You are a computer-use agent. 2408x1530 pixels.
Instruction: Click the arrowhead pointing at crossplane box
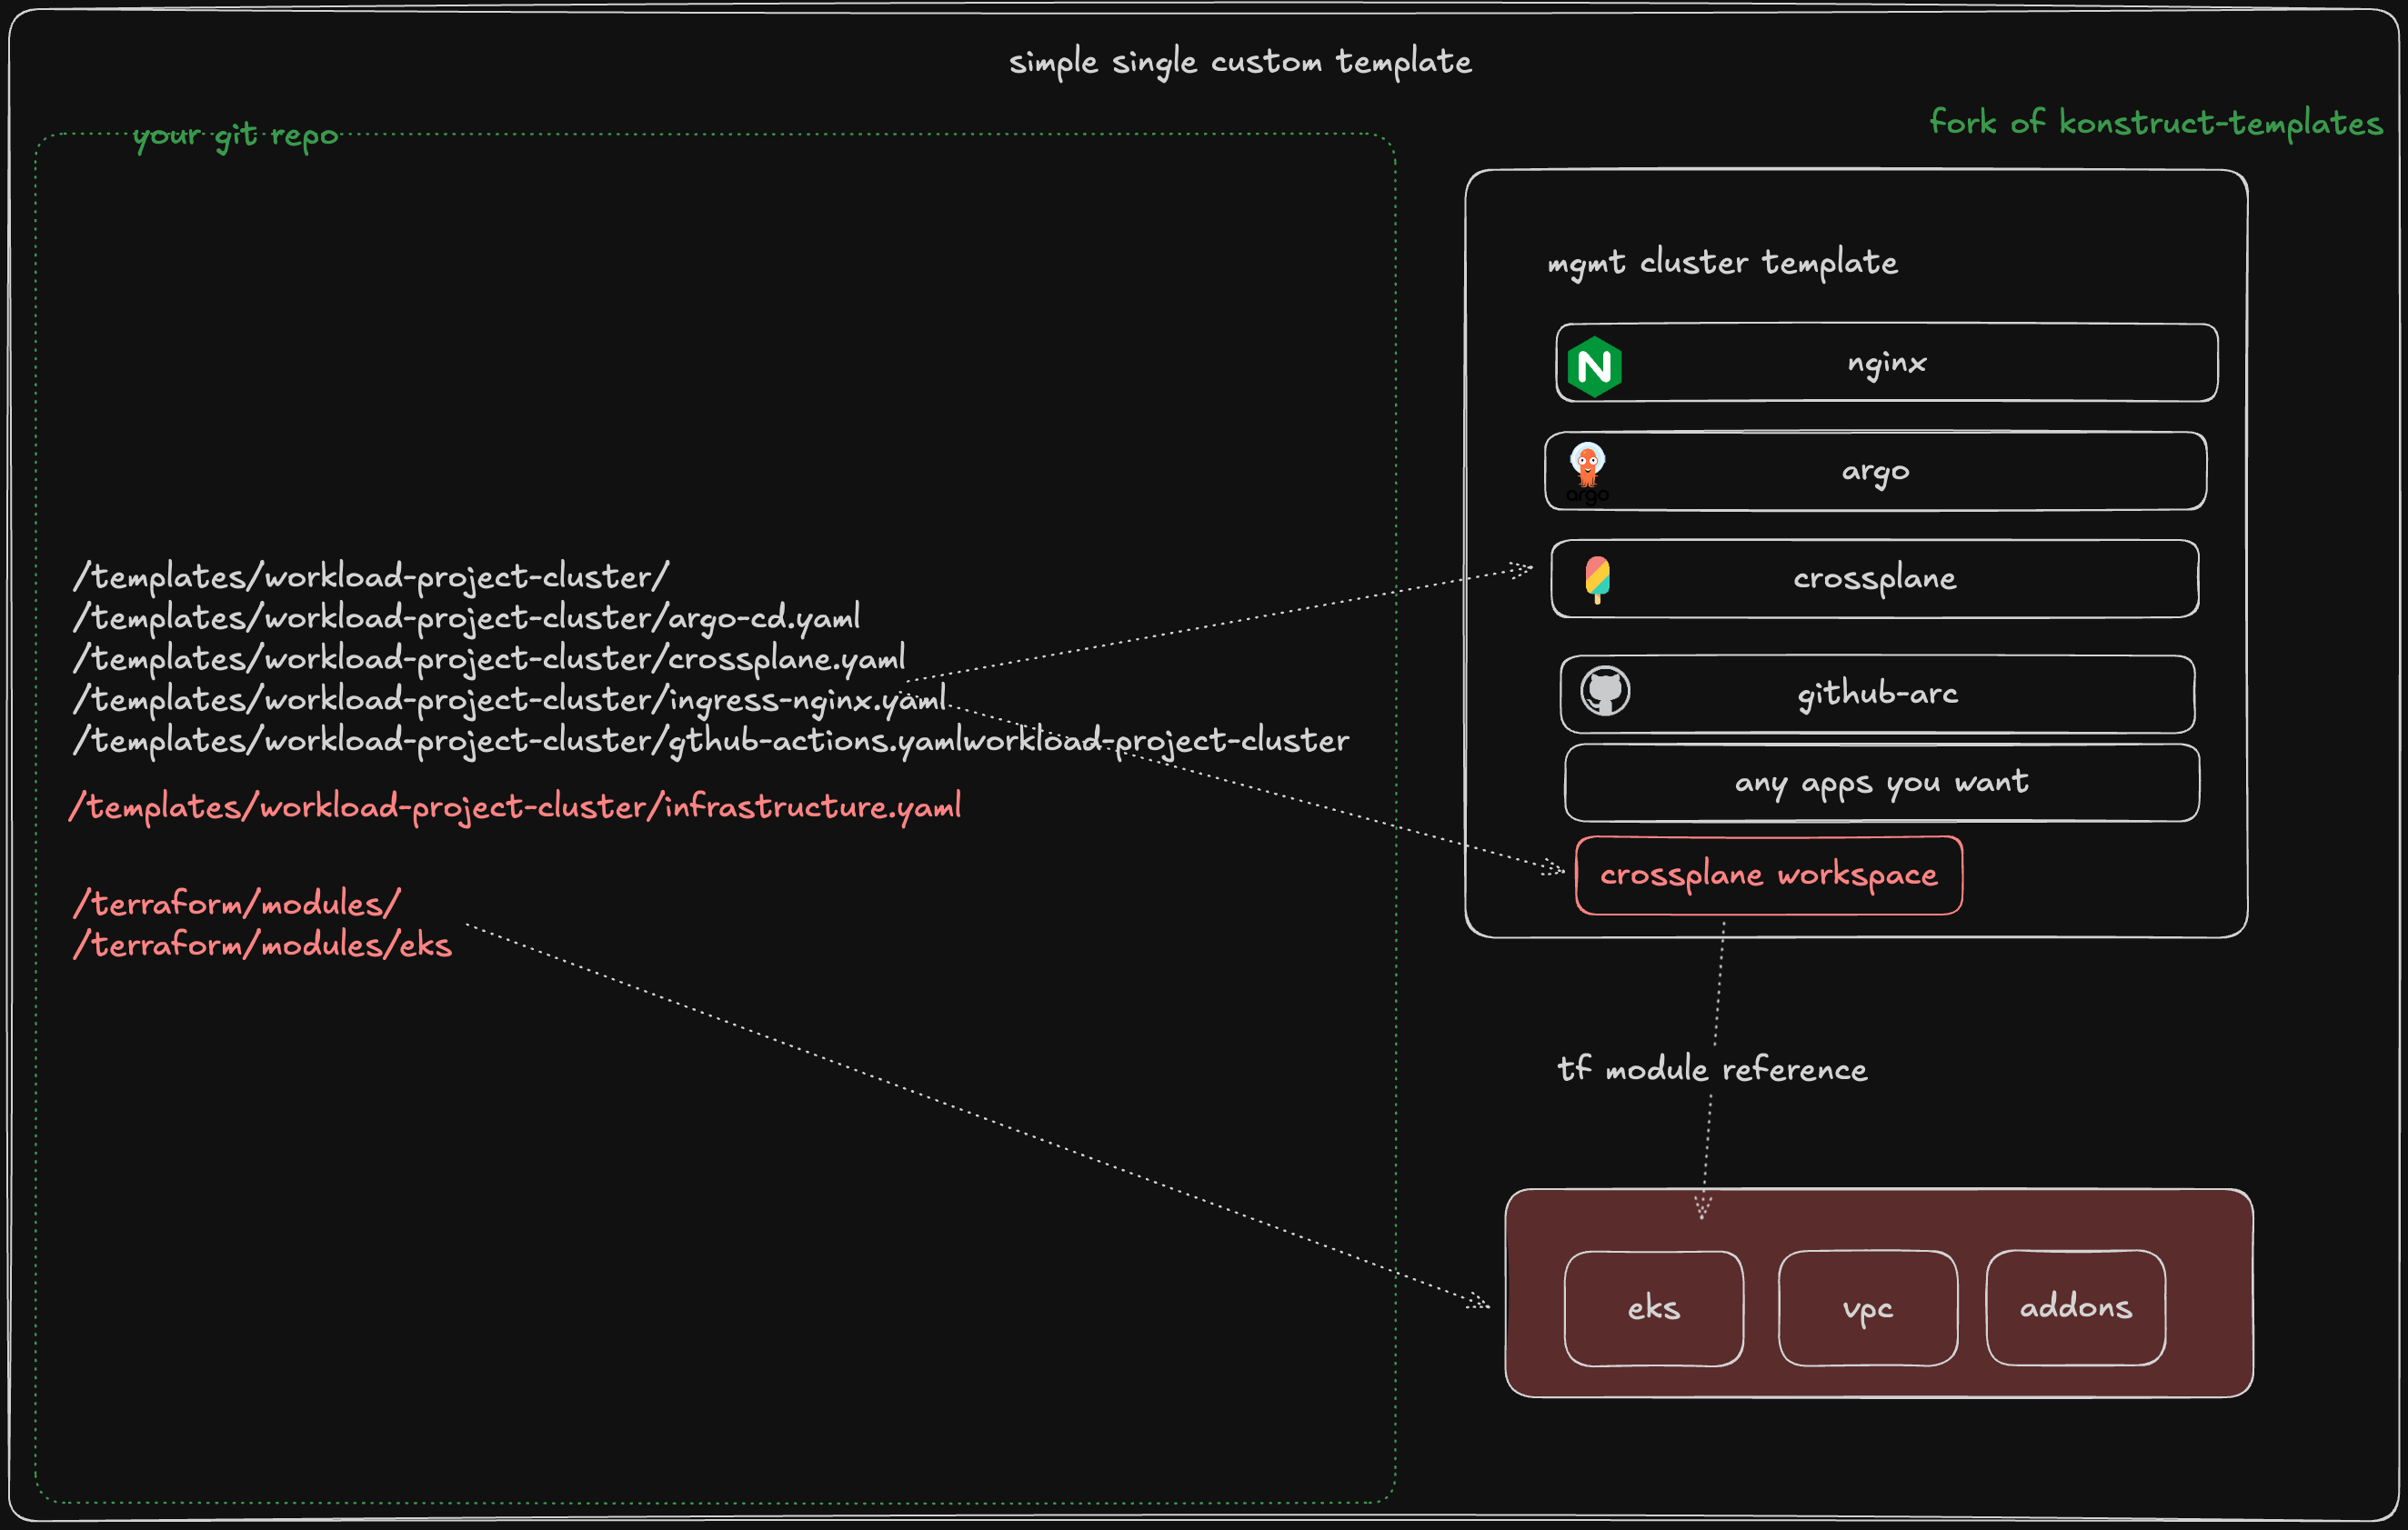[x=1522, y=570]
